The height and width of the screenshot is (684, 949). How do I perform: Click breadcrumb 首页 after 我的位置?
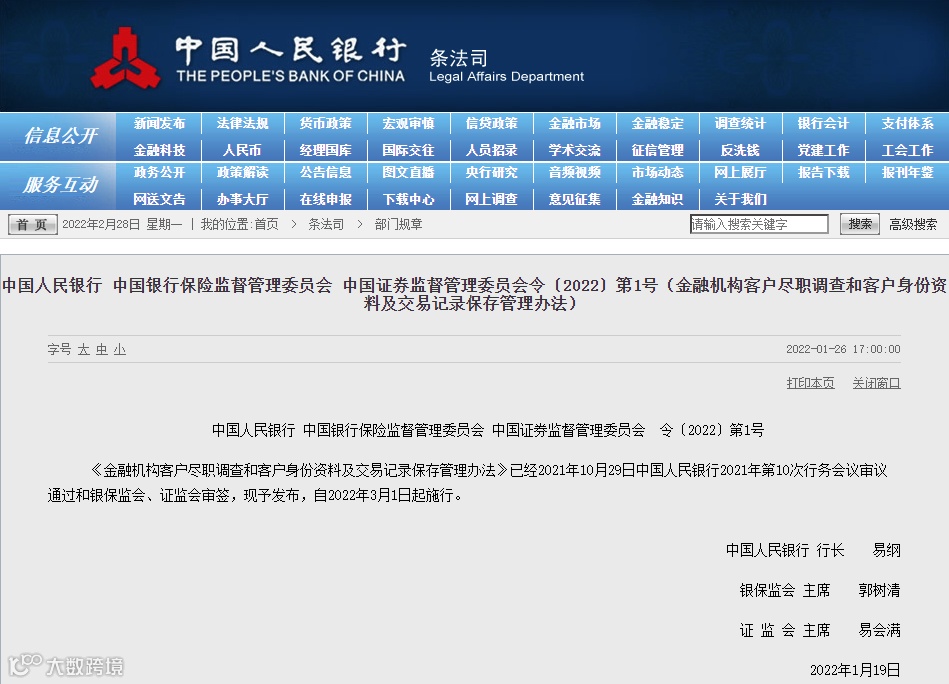[x=266, y=225]
